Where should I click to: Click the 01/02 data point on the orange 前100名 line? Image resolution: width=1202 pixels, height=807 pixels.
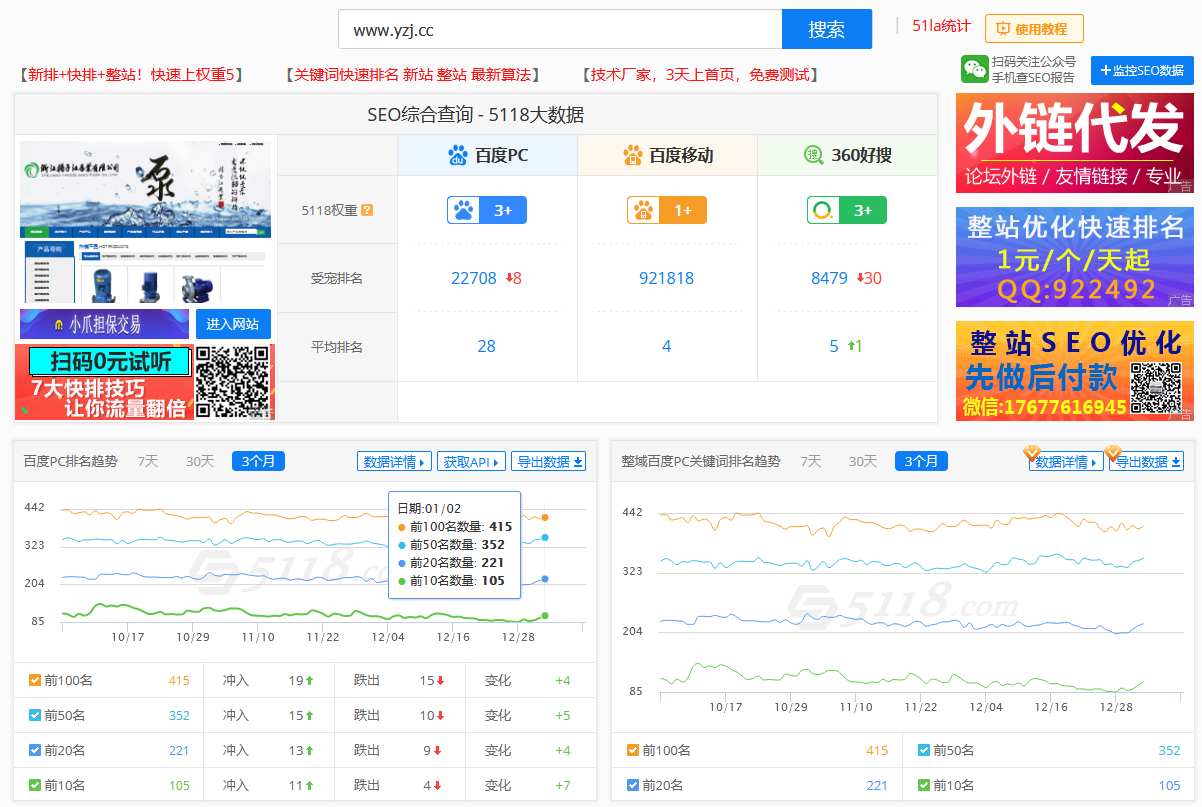pos(545,518)
